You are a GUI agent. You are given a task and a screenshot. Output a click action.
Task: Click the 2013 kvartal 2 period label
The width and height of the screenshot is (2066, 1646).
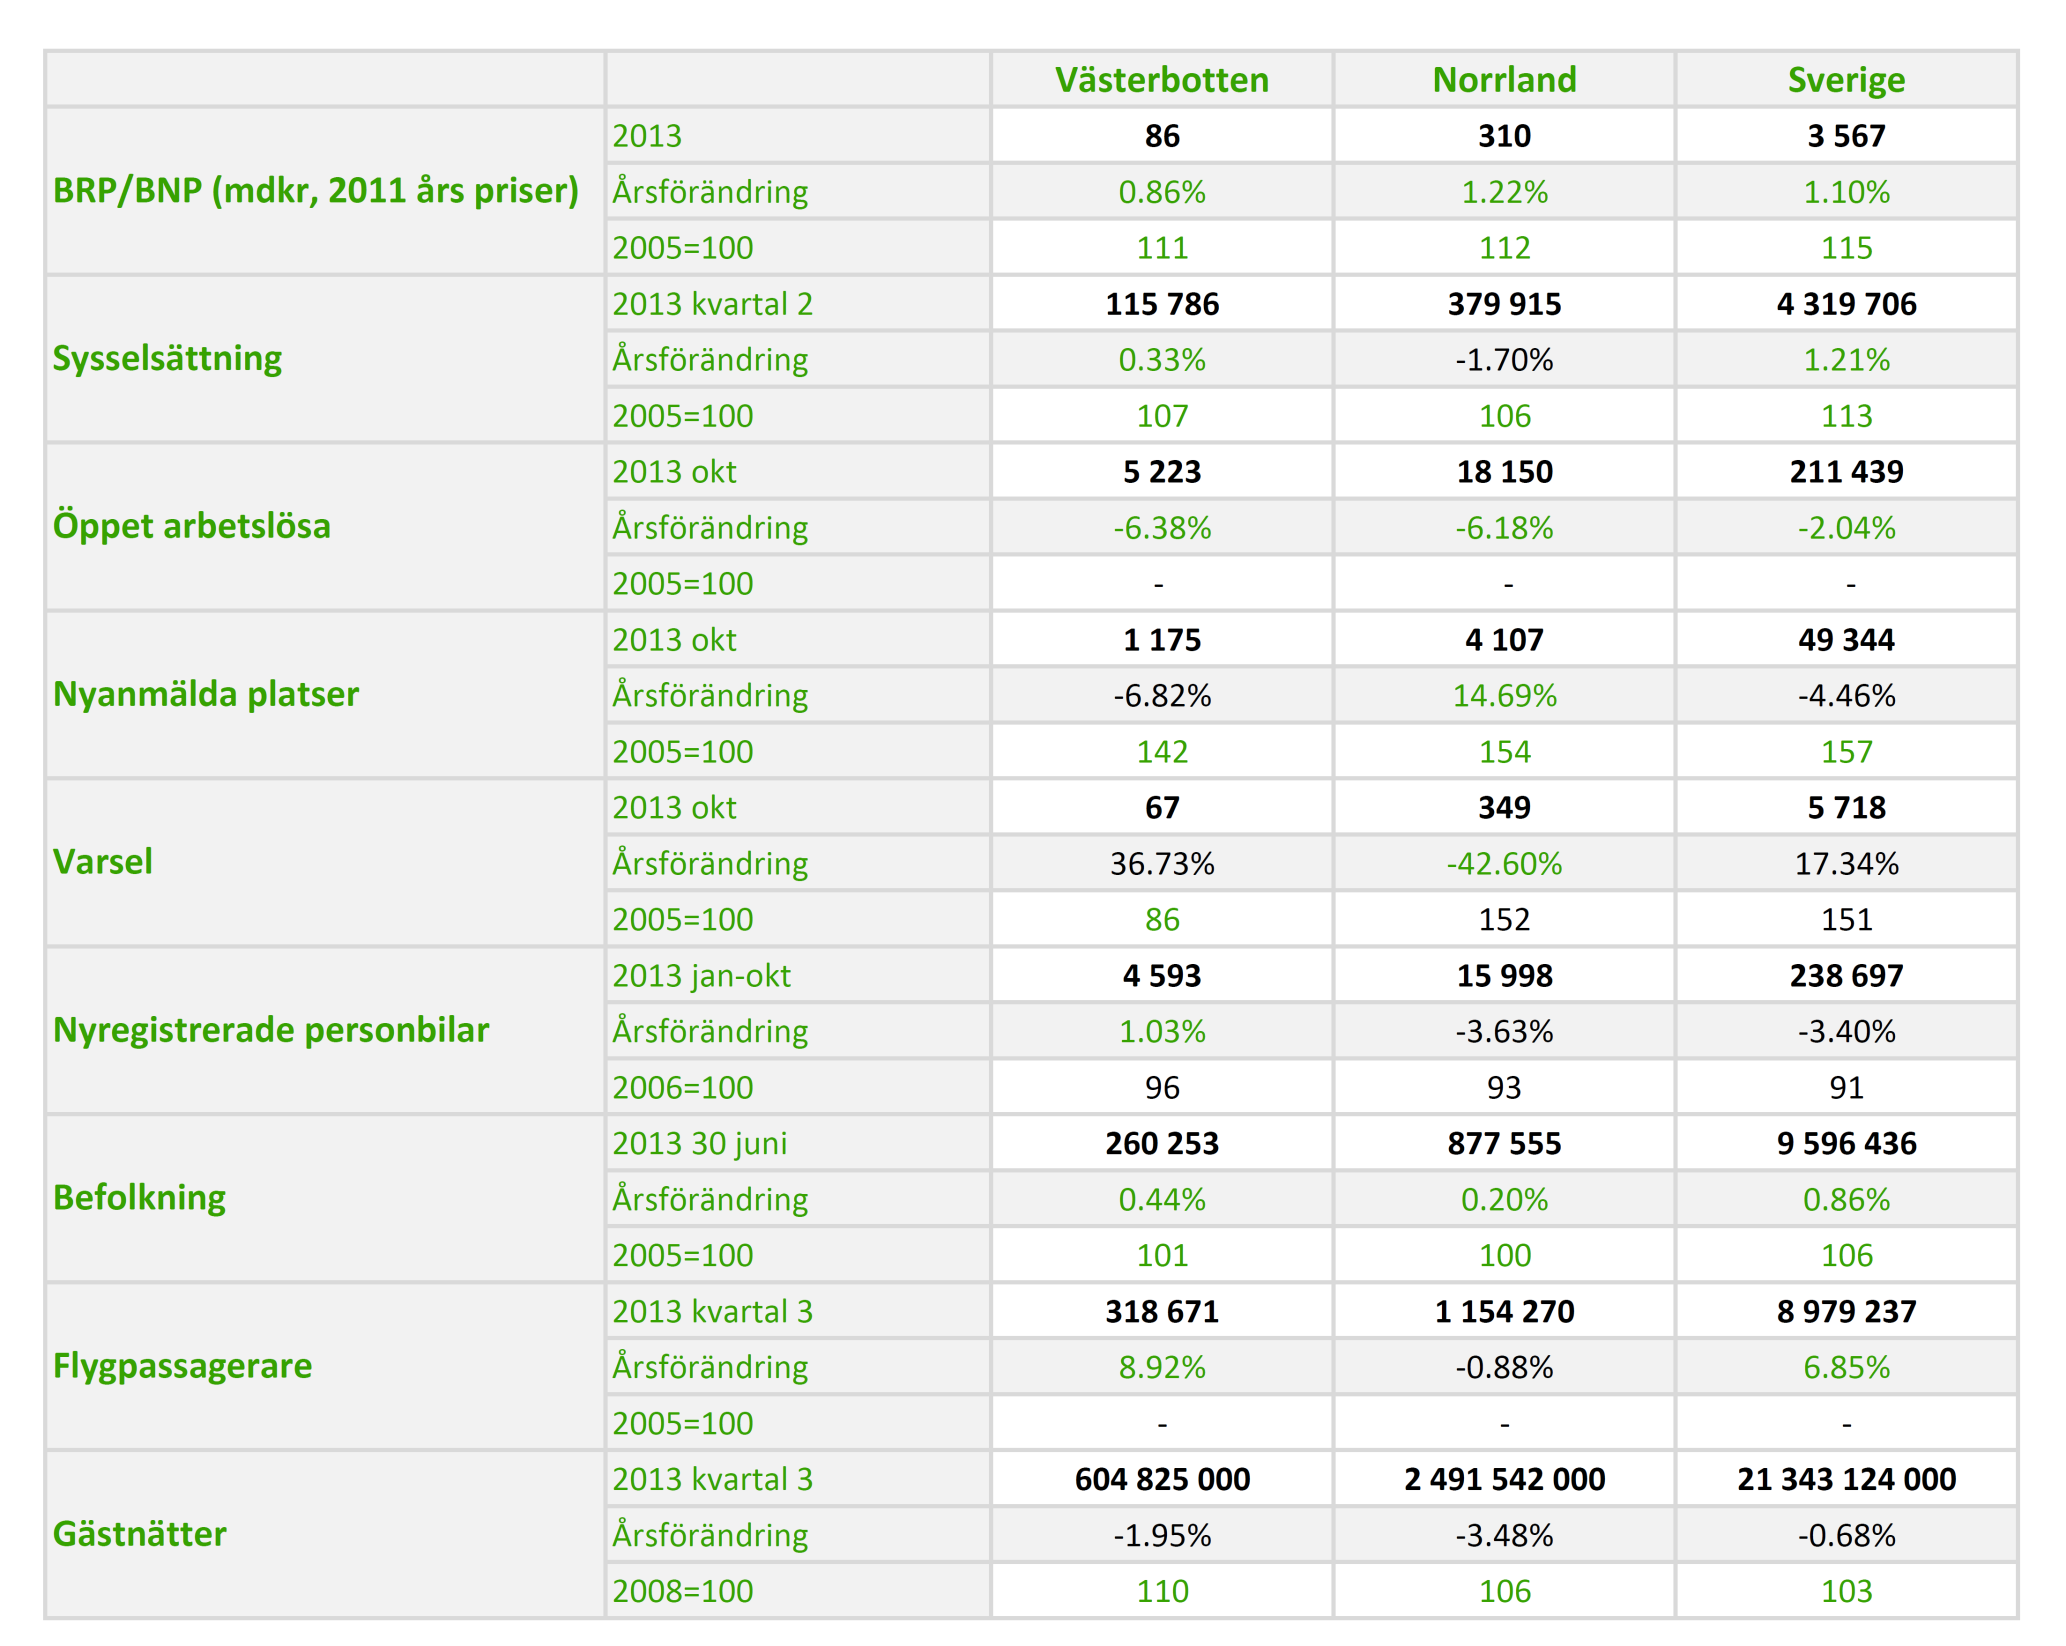click(x=712, y=304)
